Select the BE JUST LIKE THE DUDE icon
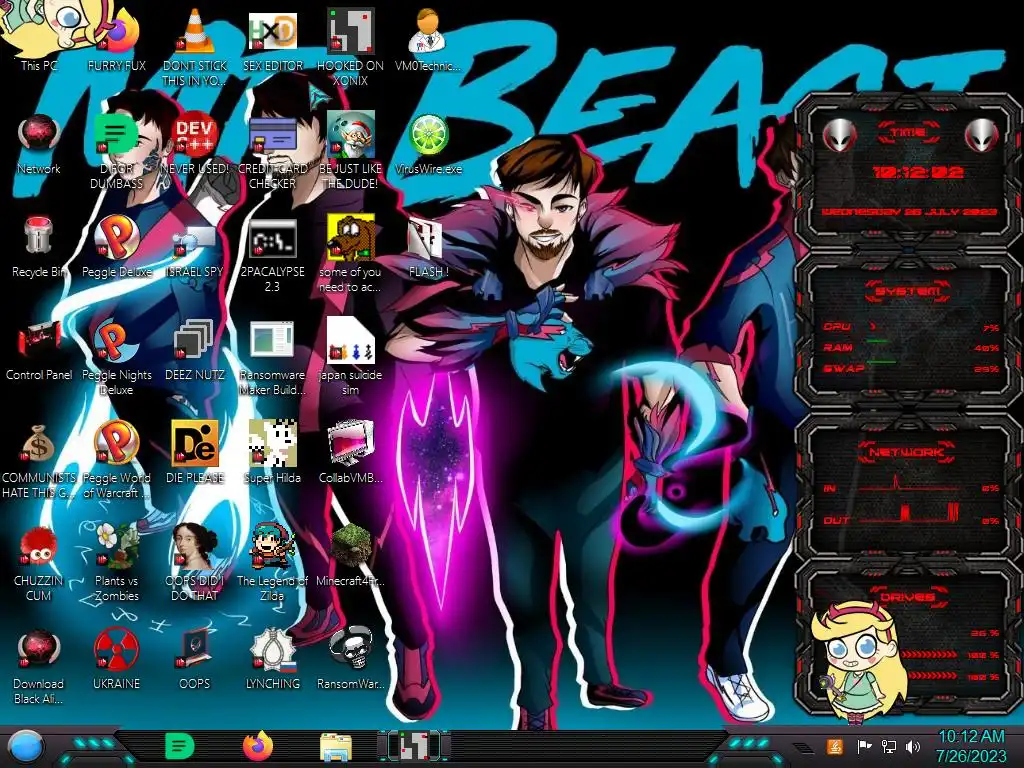This screenshot has width=1024, height=768. click(x=351, y=151)
